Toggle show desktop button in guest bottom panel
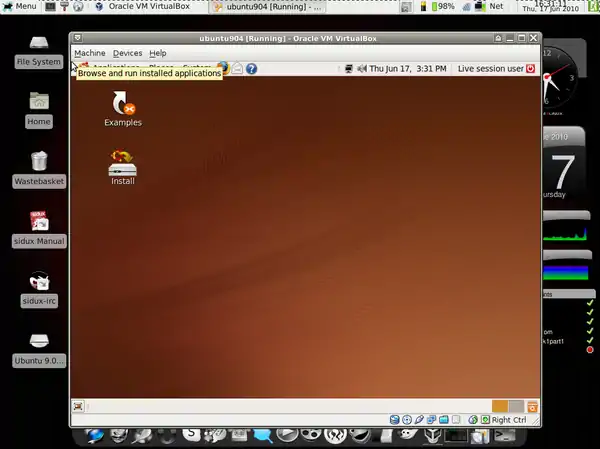Viewport: 600px width, 449px height. pyautogui.click(x=78, y=406)
